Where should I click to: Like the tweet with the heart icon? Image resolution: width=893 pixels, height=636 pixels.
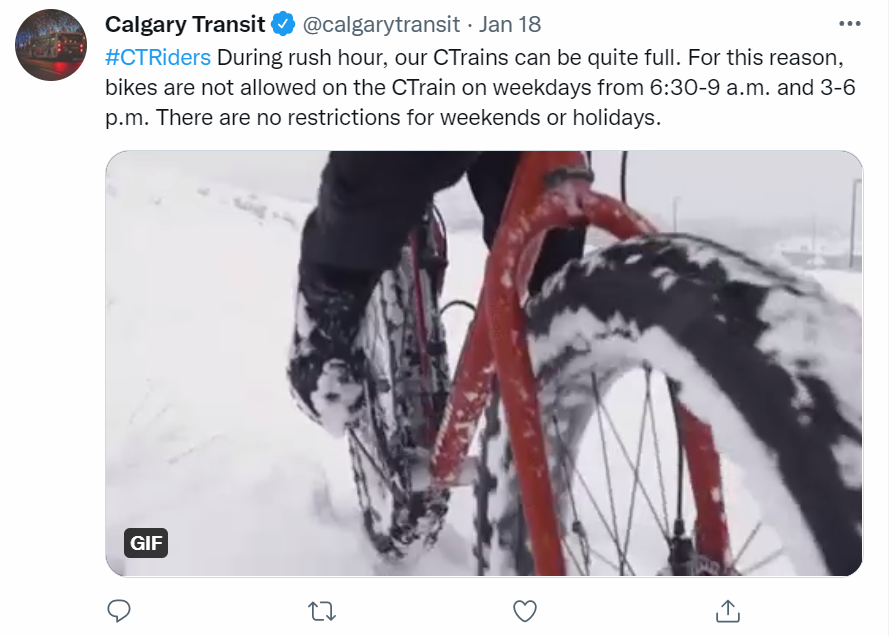tap(525, 610)
